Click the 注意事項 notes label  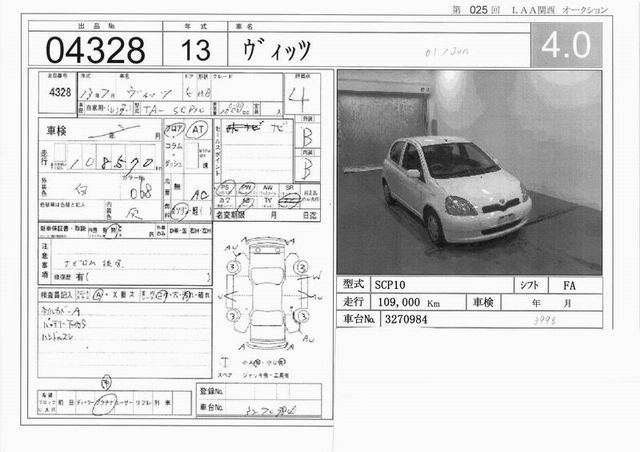[45, 261]
